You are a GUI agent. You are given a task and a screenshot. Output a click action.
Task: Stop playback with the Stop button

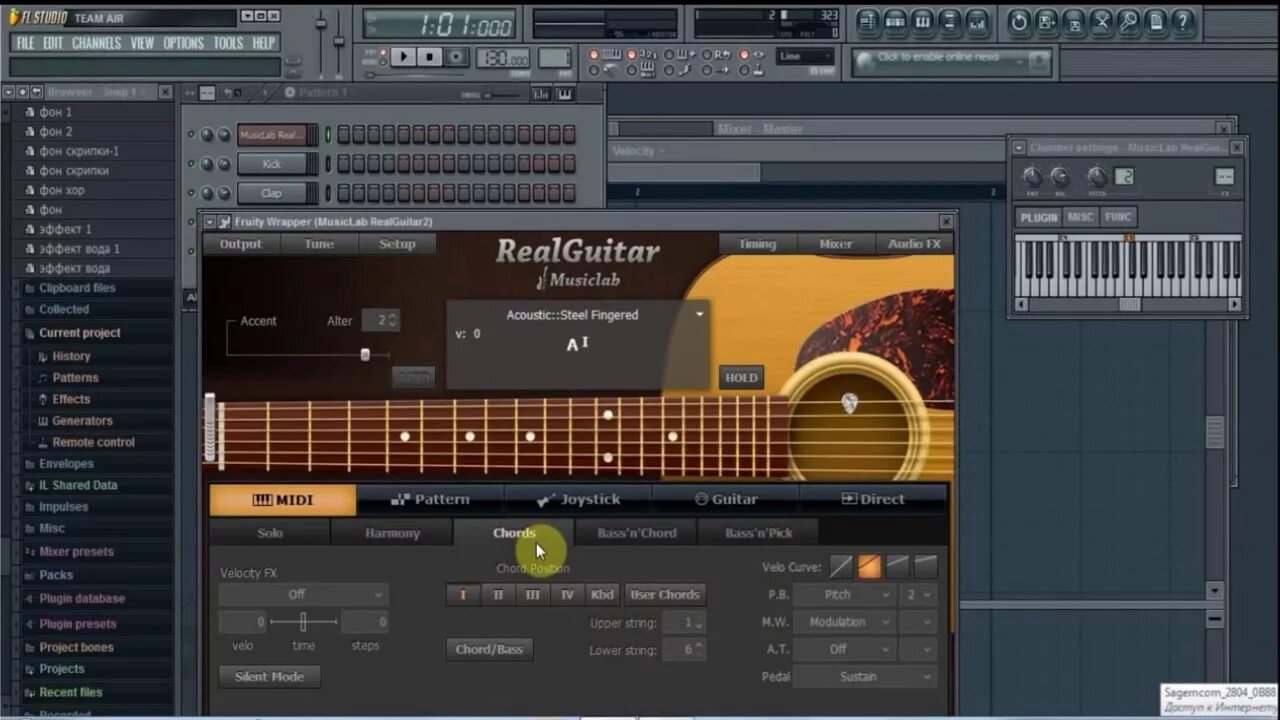point(430,57)
